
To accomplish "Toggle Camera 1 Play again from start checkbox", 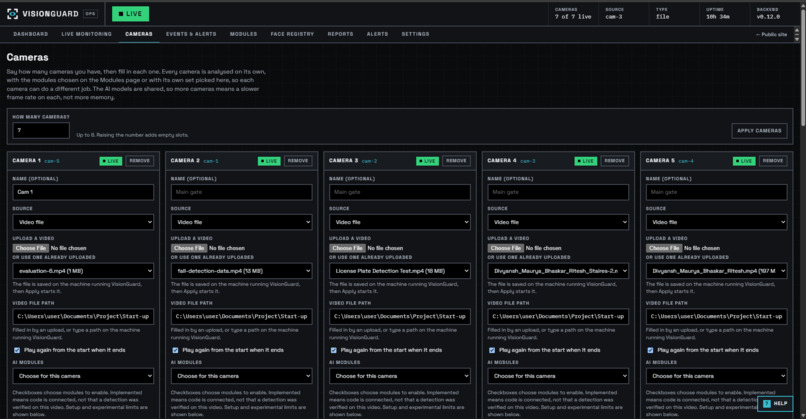I will pyautogui.click(x=17, y=350).
